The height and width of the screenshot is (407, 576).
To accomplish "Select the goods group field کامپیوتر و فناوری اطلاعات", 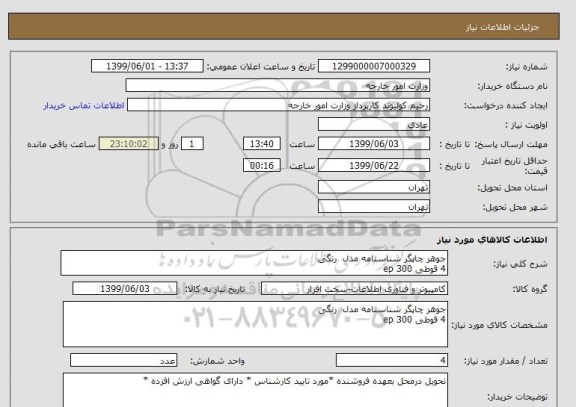I will click(354, 289).
